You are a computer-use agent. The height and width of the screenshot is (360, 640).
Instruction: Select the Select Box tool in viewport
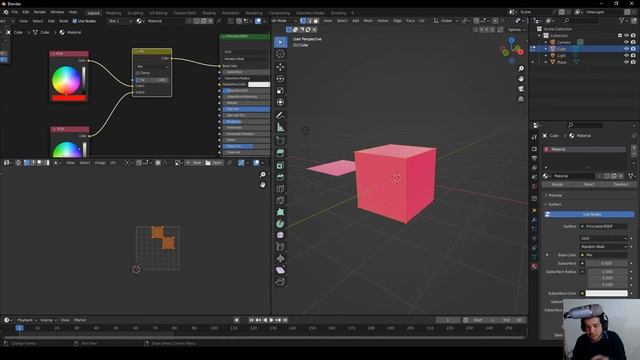280,42
